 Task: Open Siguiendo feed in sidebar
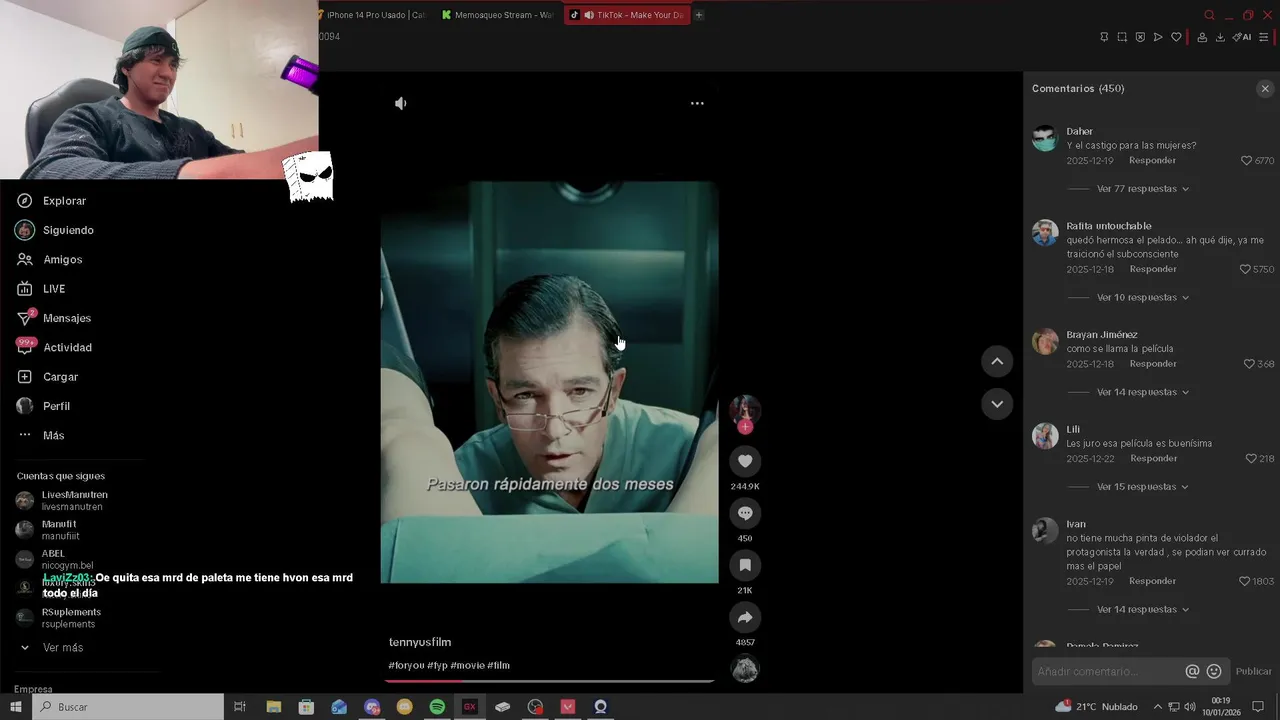(56, 230)
